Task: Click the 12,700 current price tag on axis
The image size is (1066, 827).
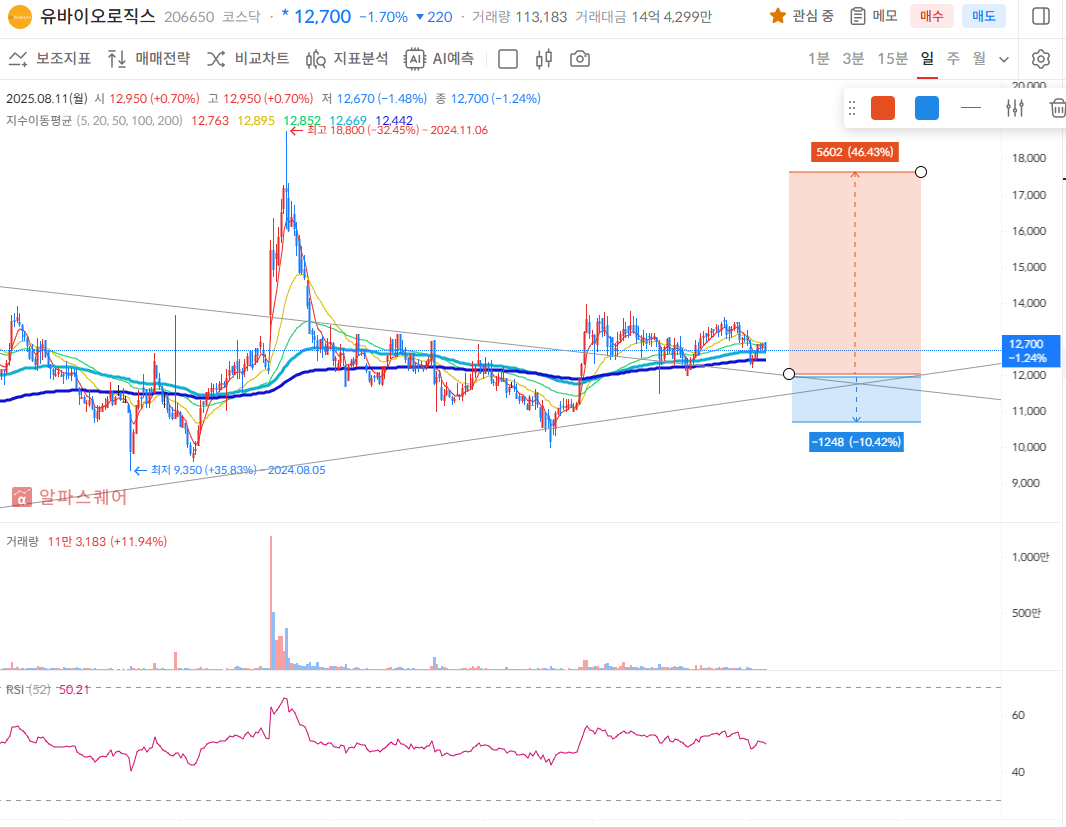Action: click(1031, 351)
